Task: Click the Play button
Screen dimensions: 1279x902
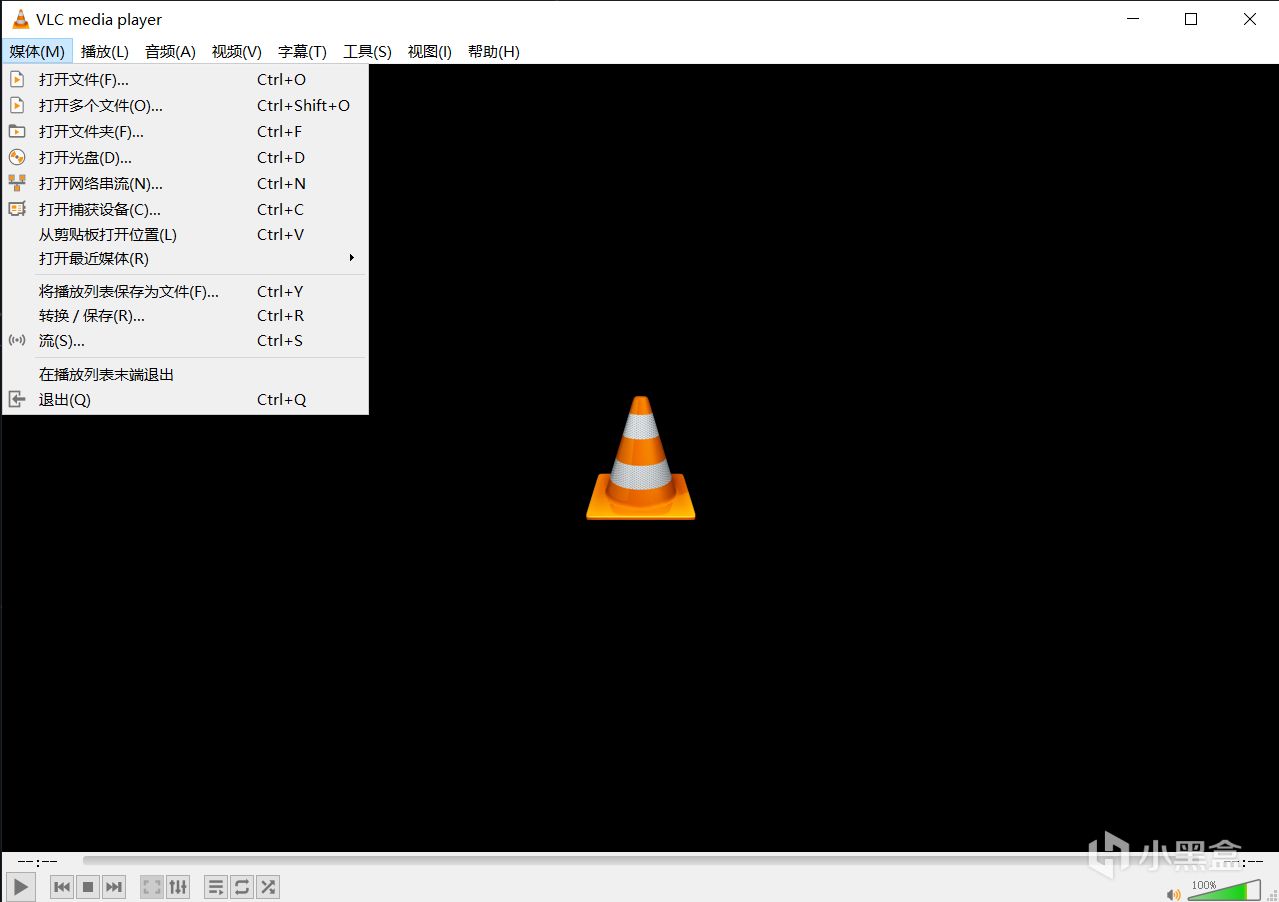Action: tap(21, 886)
